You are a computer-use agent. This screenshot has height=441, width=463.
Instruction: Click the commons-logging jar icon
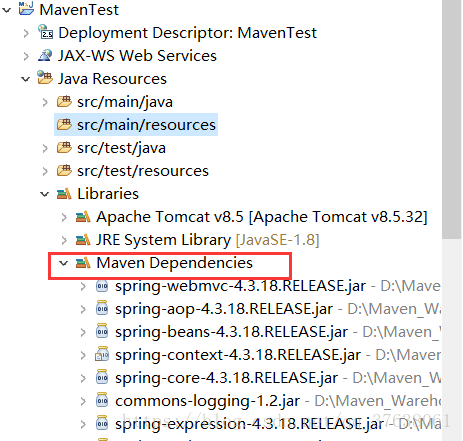coord(102,401)
